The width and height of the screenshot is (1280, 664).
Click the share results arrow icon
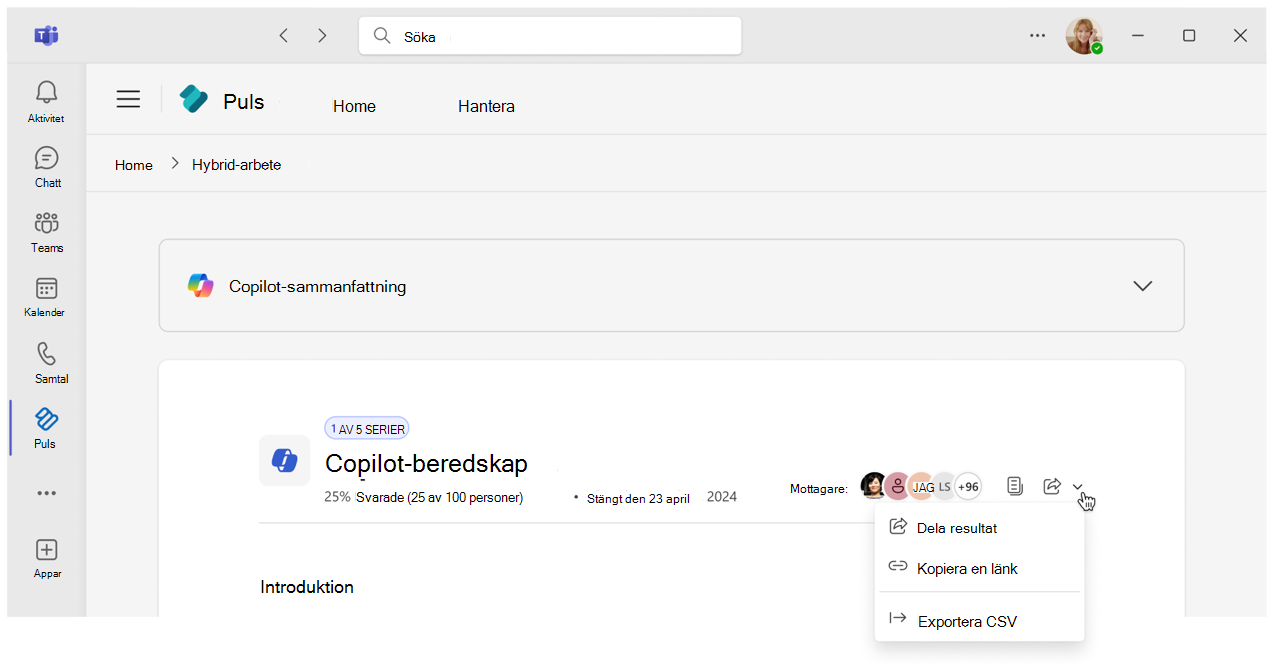tap(1051, 486)
